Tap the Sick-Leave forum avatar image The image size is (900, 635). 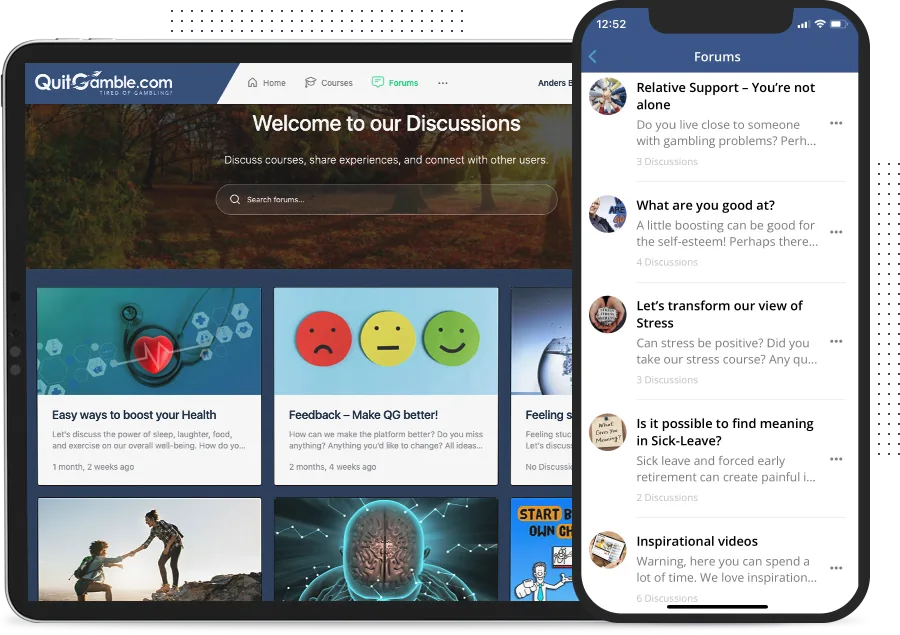[x=607, y=432]
